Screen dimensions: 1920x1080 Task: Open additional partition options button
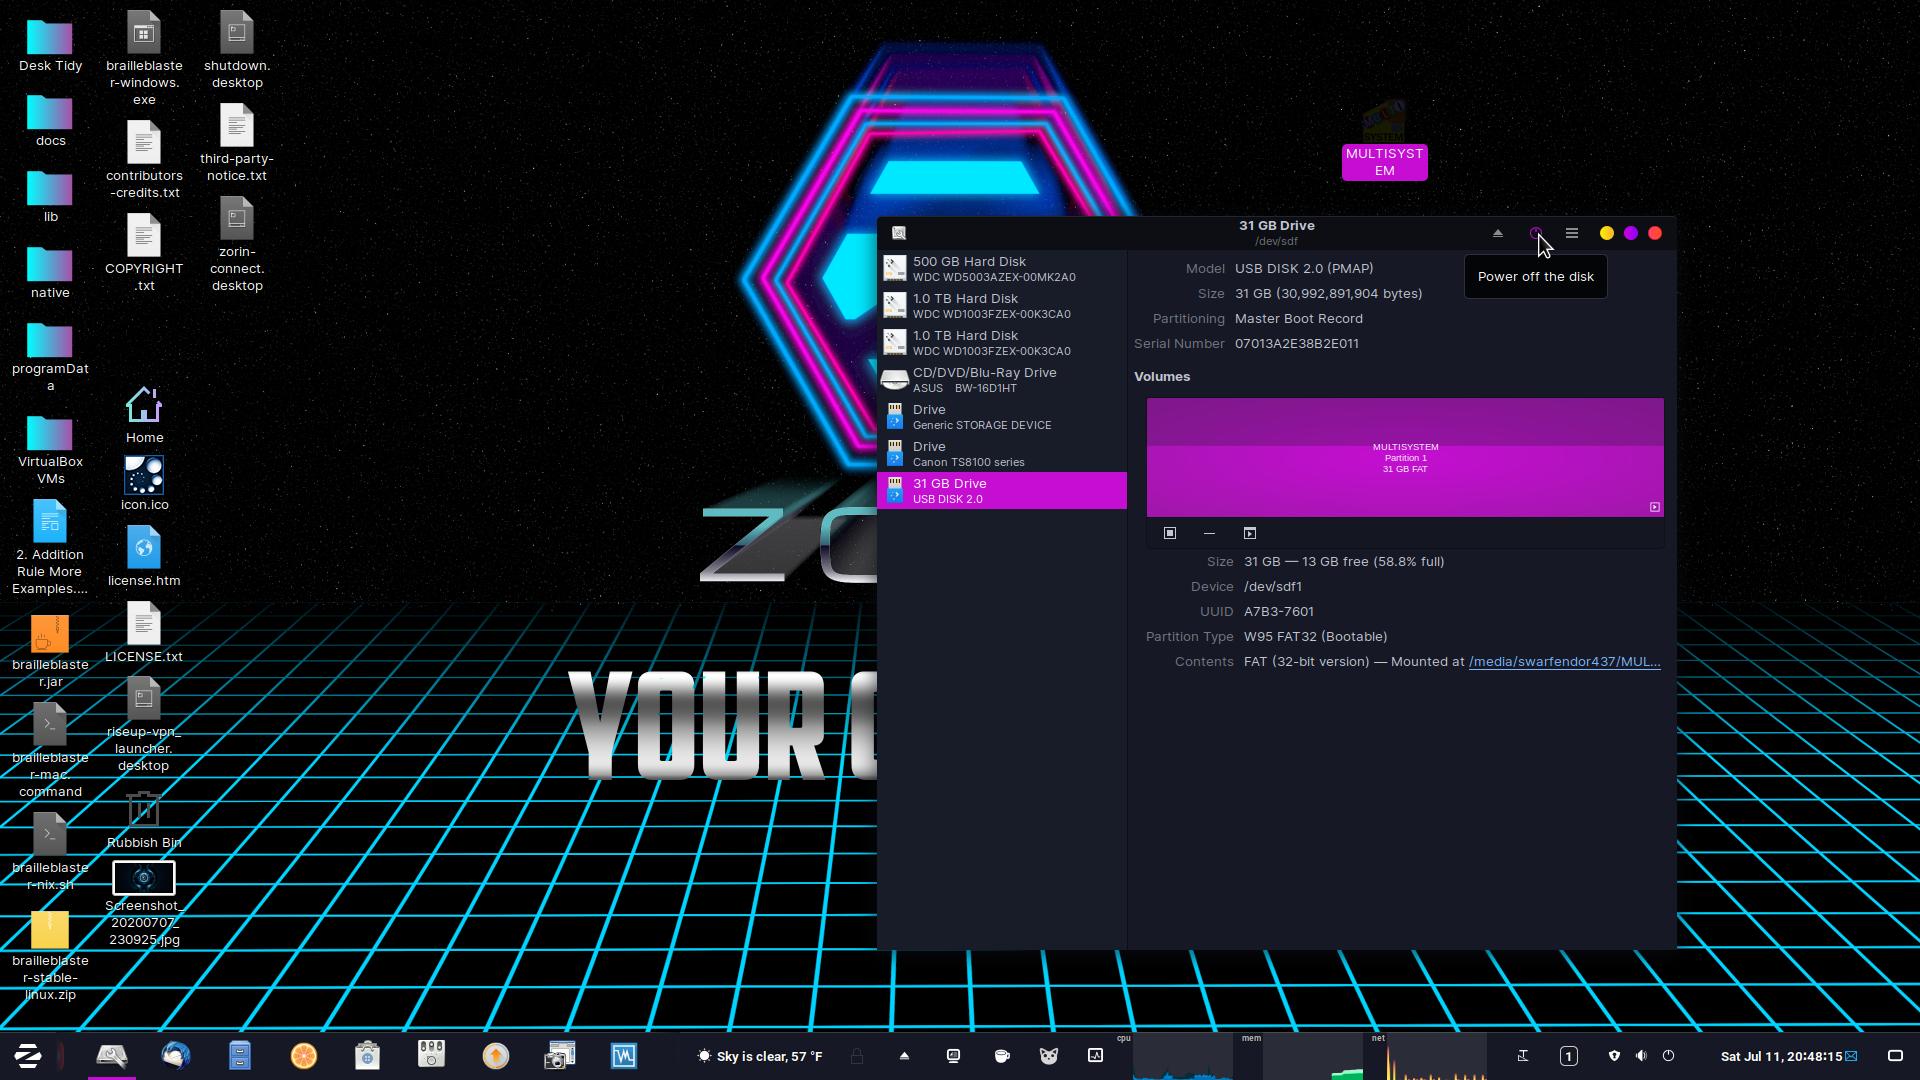pyautogui.click(x=1249, y=533)
